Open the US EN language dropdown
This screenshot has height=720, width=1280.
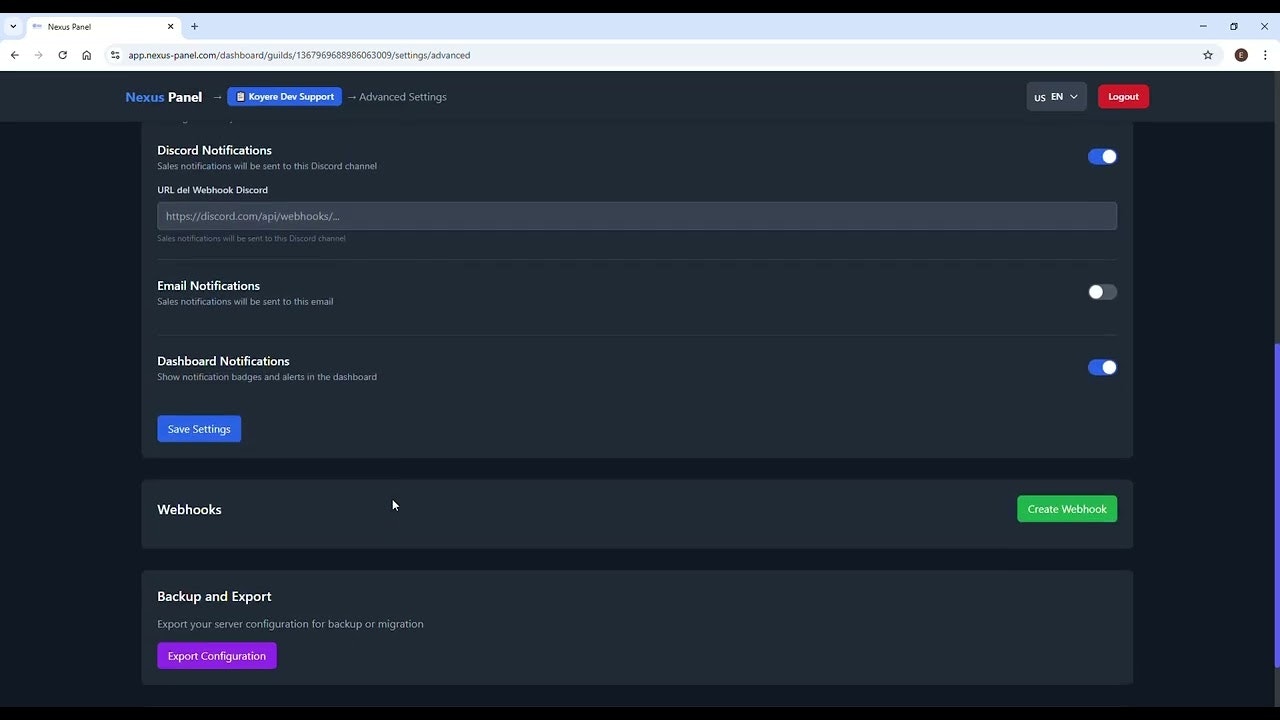pos(1056,96)
